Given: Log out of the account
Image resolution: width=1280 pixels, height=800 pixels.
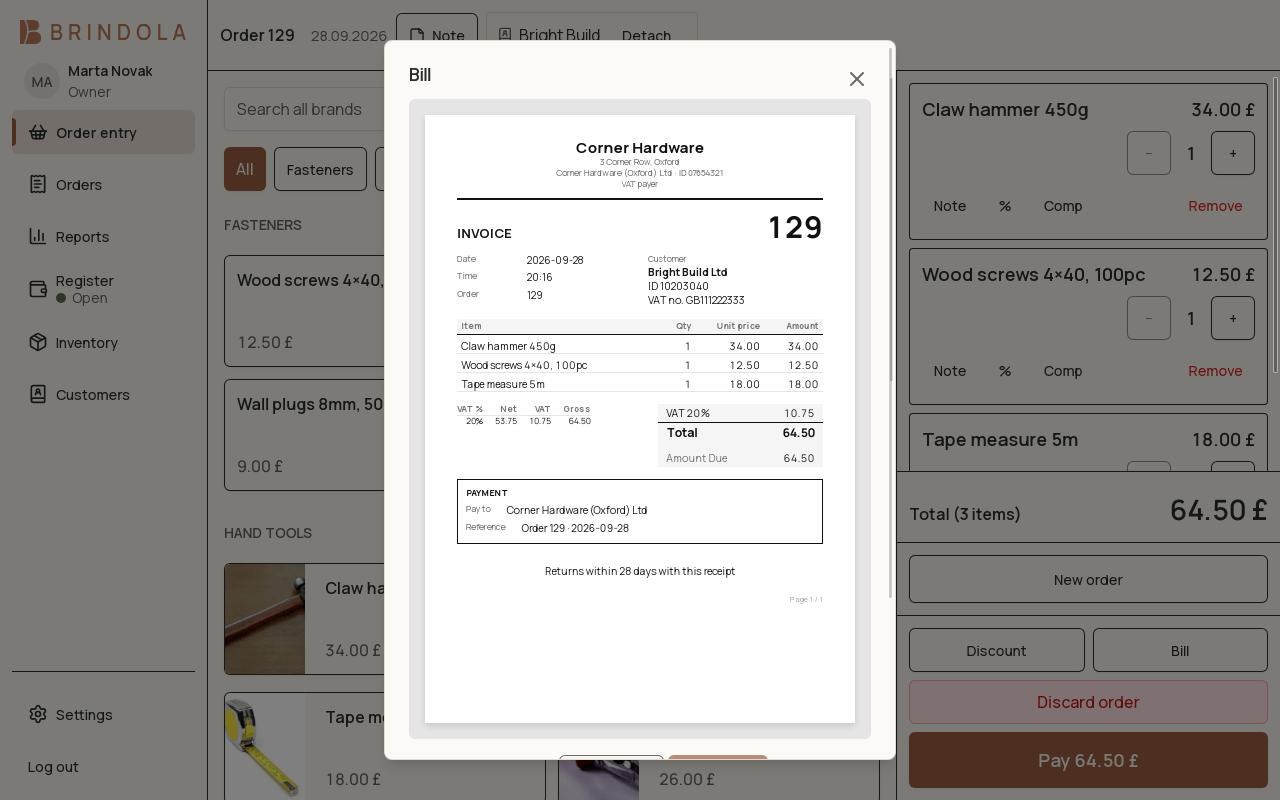Looking at the screenshot, I should tap(103, 766).
